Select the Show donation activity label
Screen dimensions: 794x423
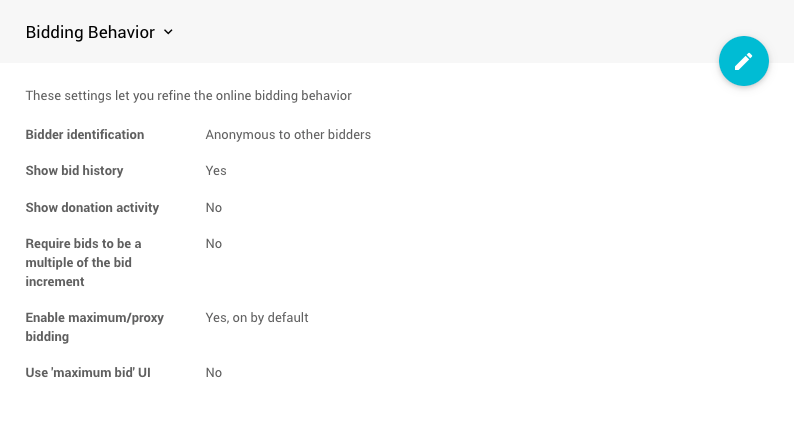click(92, 208)
